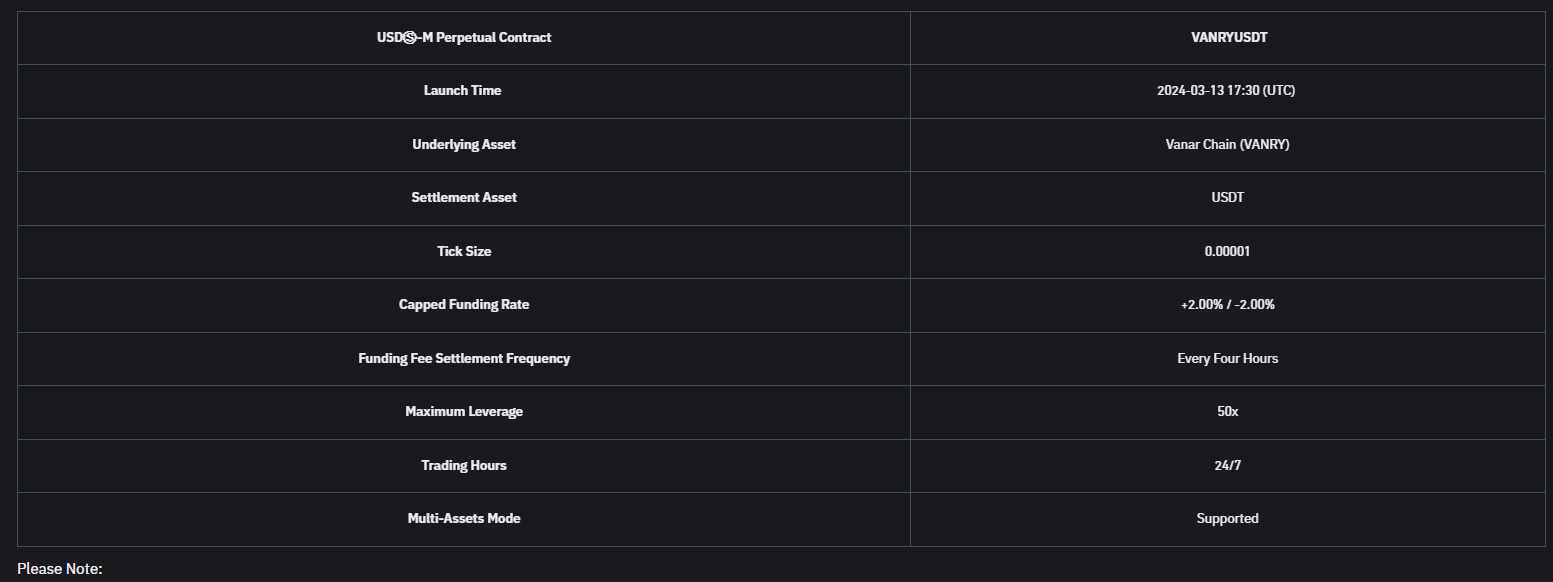The height and width of the screenshot is (582, 1553).
Task: Click the 24/7 trading hours value
Action: click(x=1227, y=466)
